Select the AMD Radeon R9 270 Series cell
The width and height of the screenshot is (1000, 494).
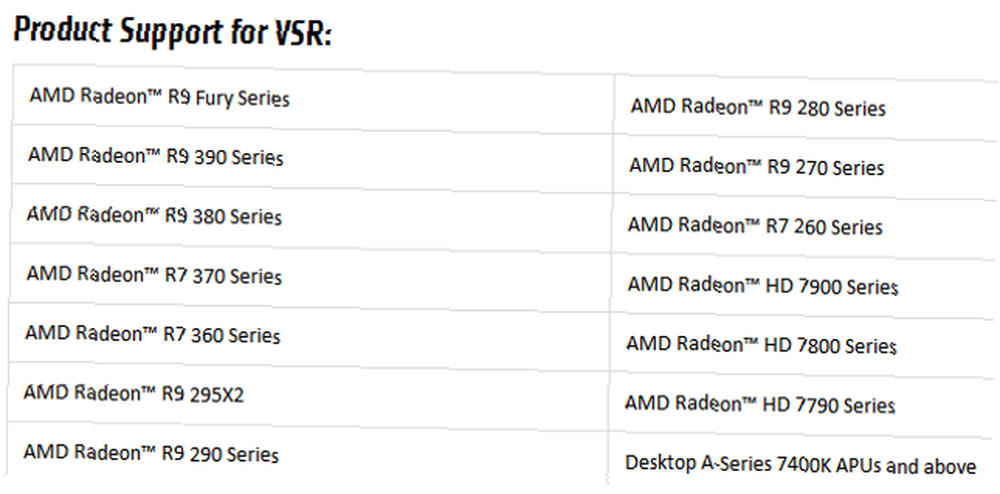pyautogui.click(x=806, y=167)
